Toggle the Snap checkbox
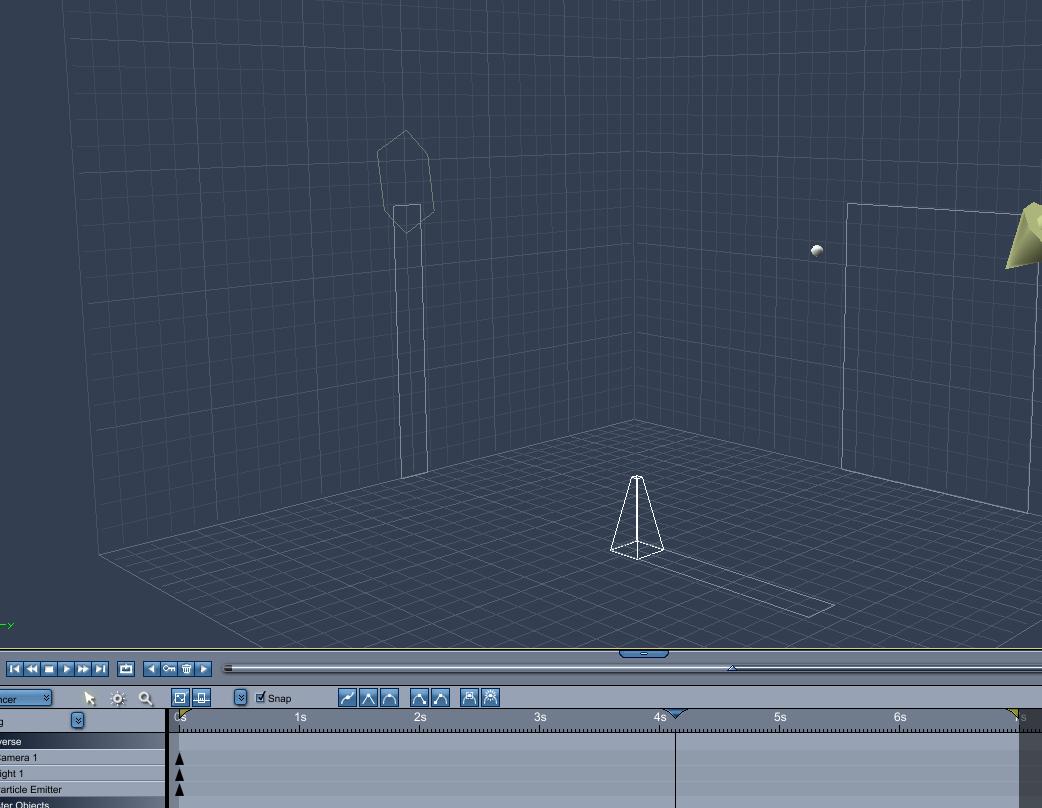 point(261,698)
